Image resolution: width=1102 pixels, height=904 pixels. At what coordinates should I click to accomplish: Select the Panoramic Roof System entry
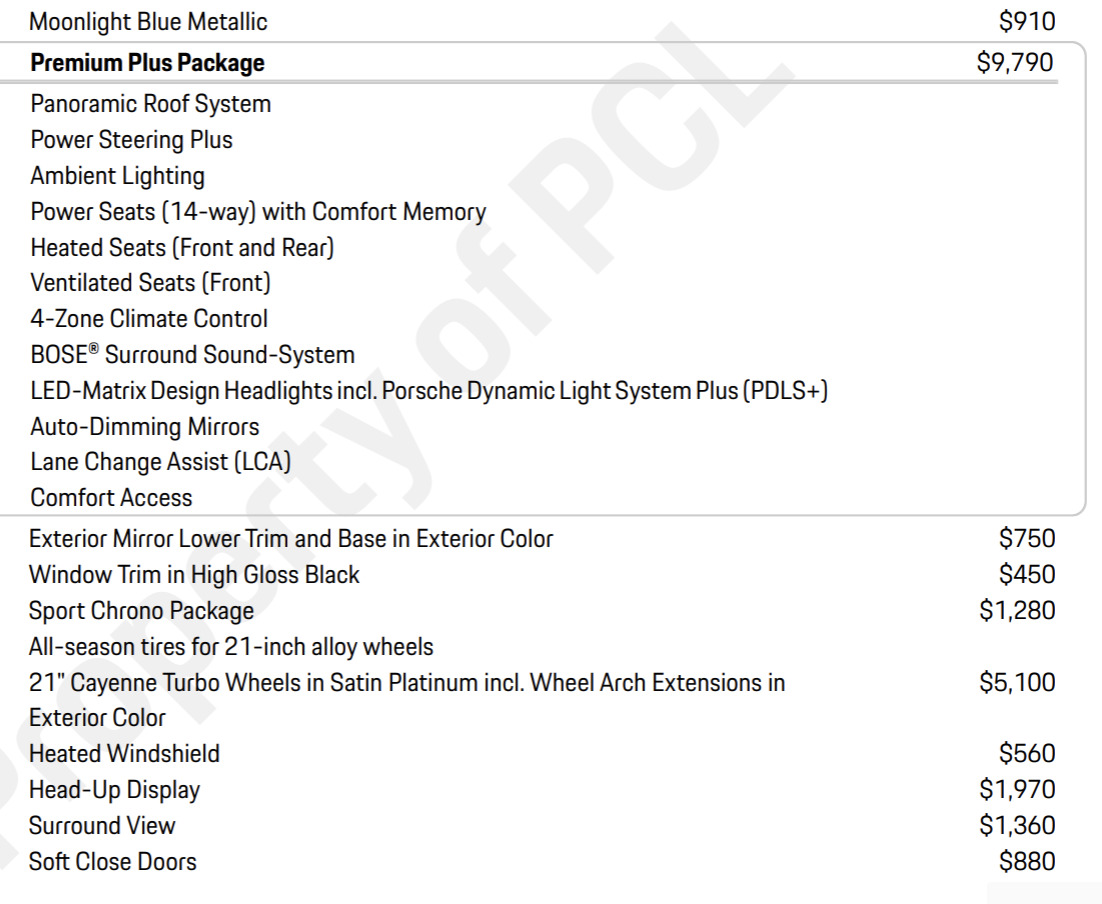coord(151,104)
